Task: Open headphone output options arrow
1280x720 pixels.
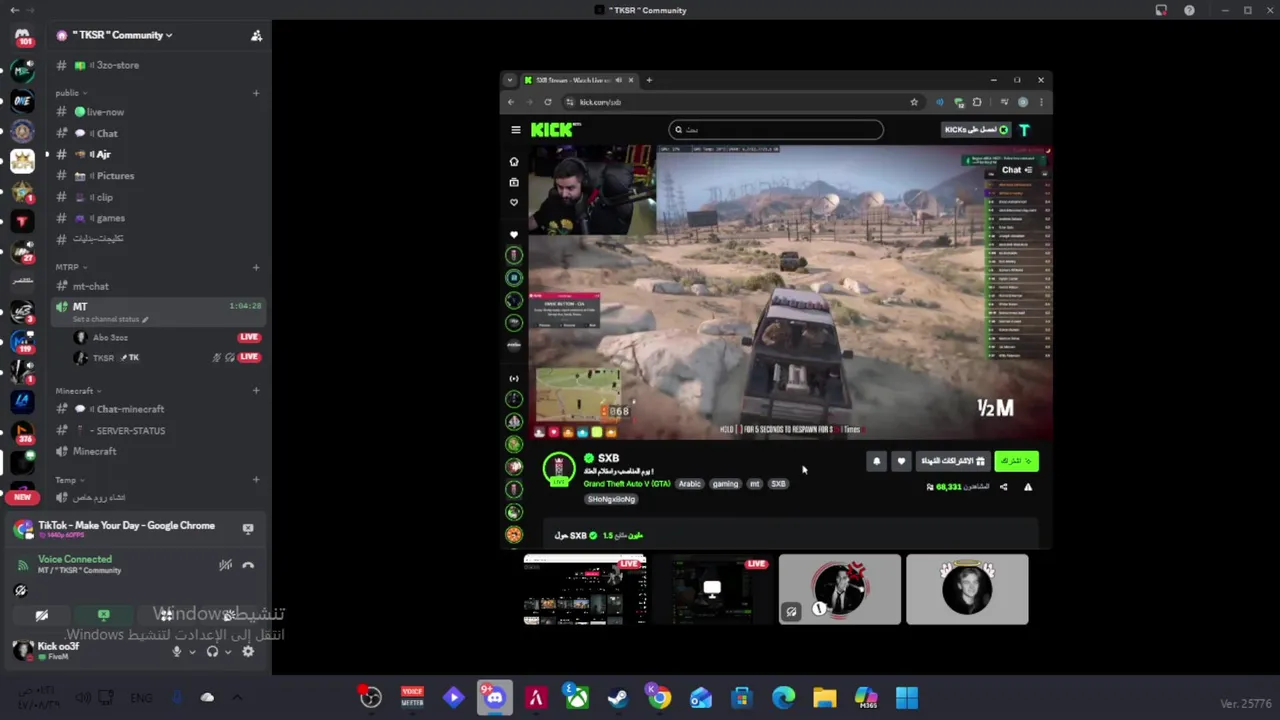Action: [x=227, y=652]
